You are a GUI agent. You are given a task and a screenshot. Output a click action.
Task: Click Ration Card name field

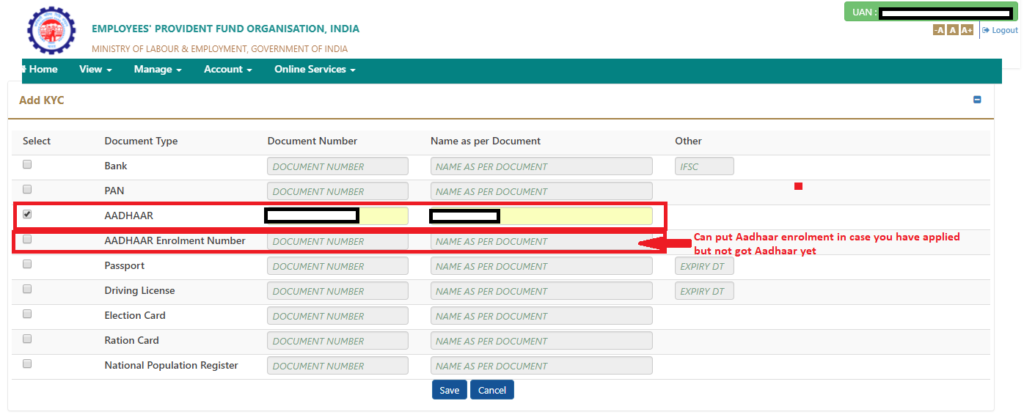[541, 340]
